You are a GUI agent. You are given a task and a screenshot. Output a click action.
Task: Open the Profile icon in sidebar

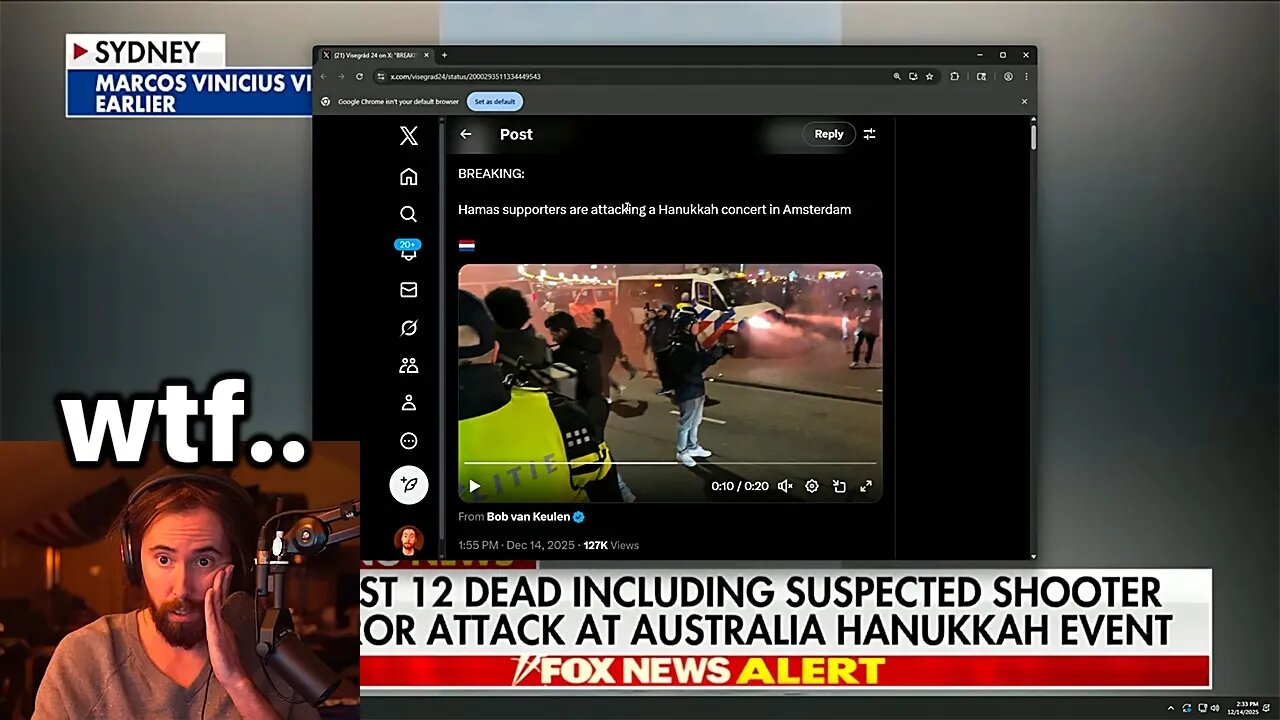[x=408, y=403]
